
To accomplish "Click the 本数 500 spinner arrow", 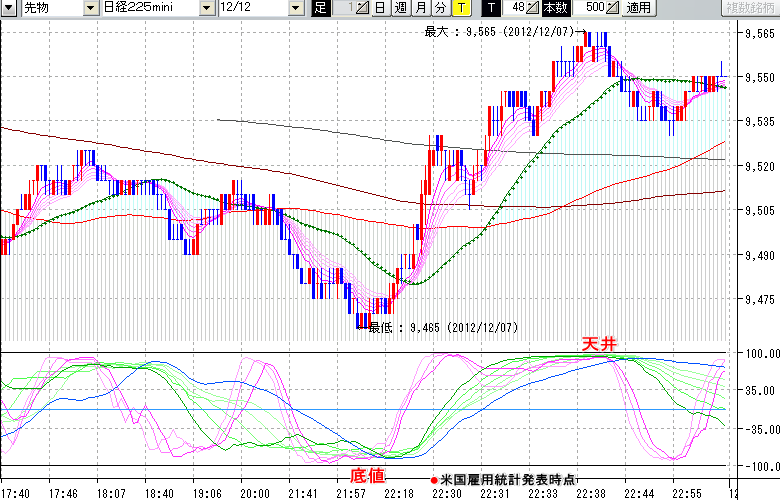I will (612, 8).
